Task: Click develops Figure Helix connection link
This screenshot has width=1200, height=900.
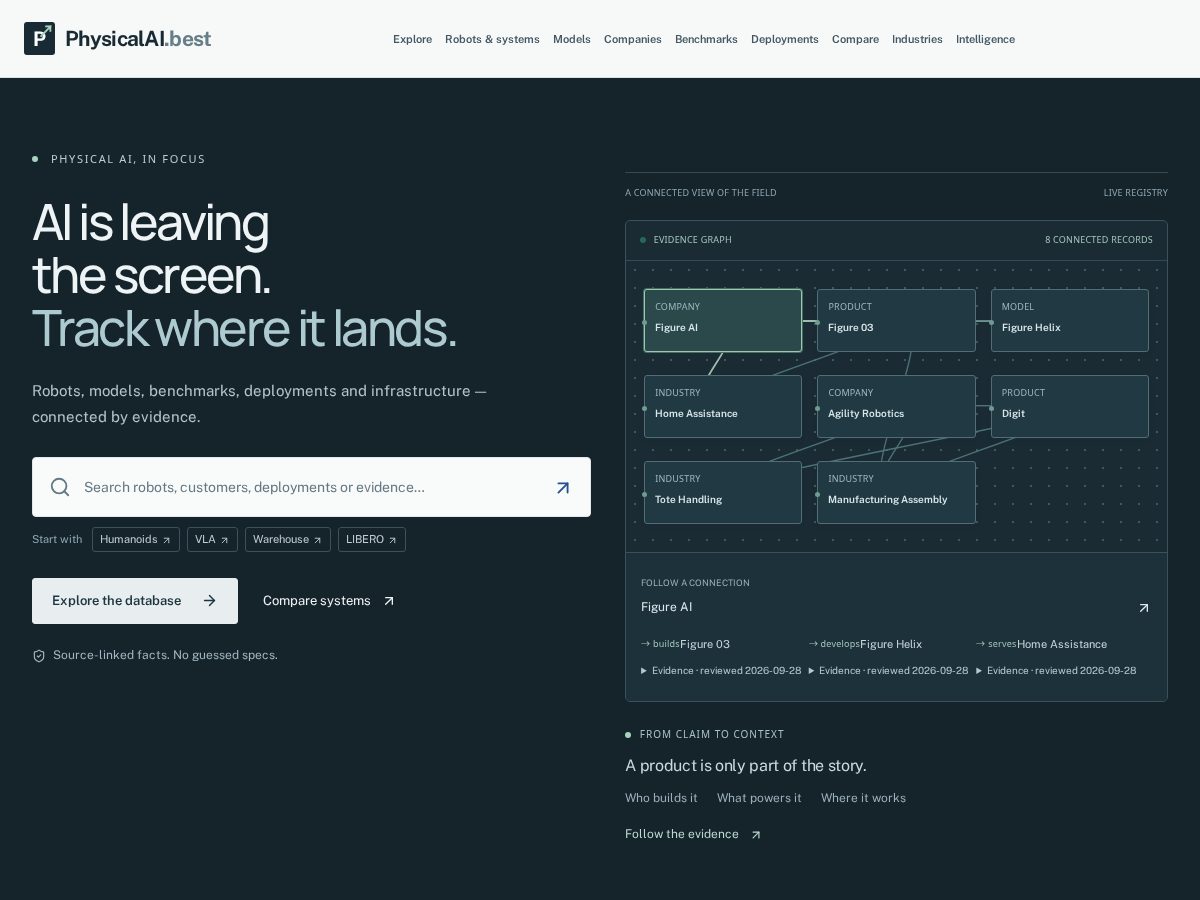Action: pos(866,644)
